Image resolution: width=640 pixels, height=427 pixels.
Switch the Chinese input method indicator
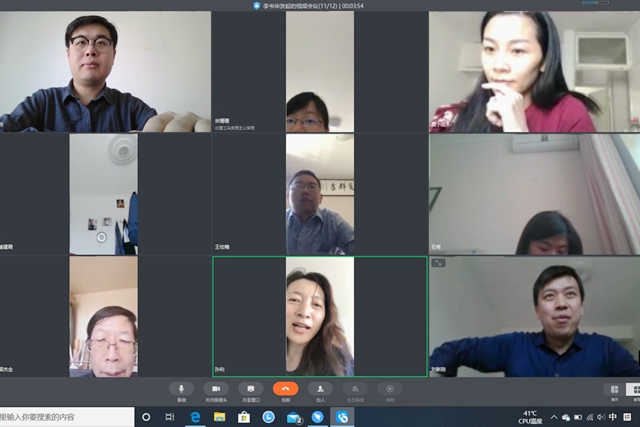[611, 417]
